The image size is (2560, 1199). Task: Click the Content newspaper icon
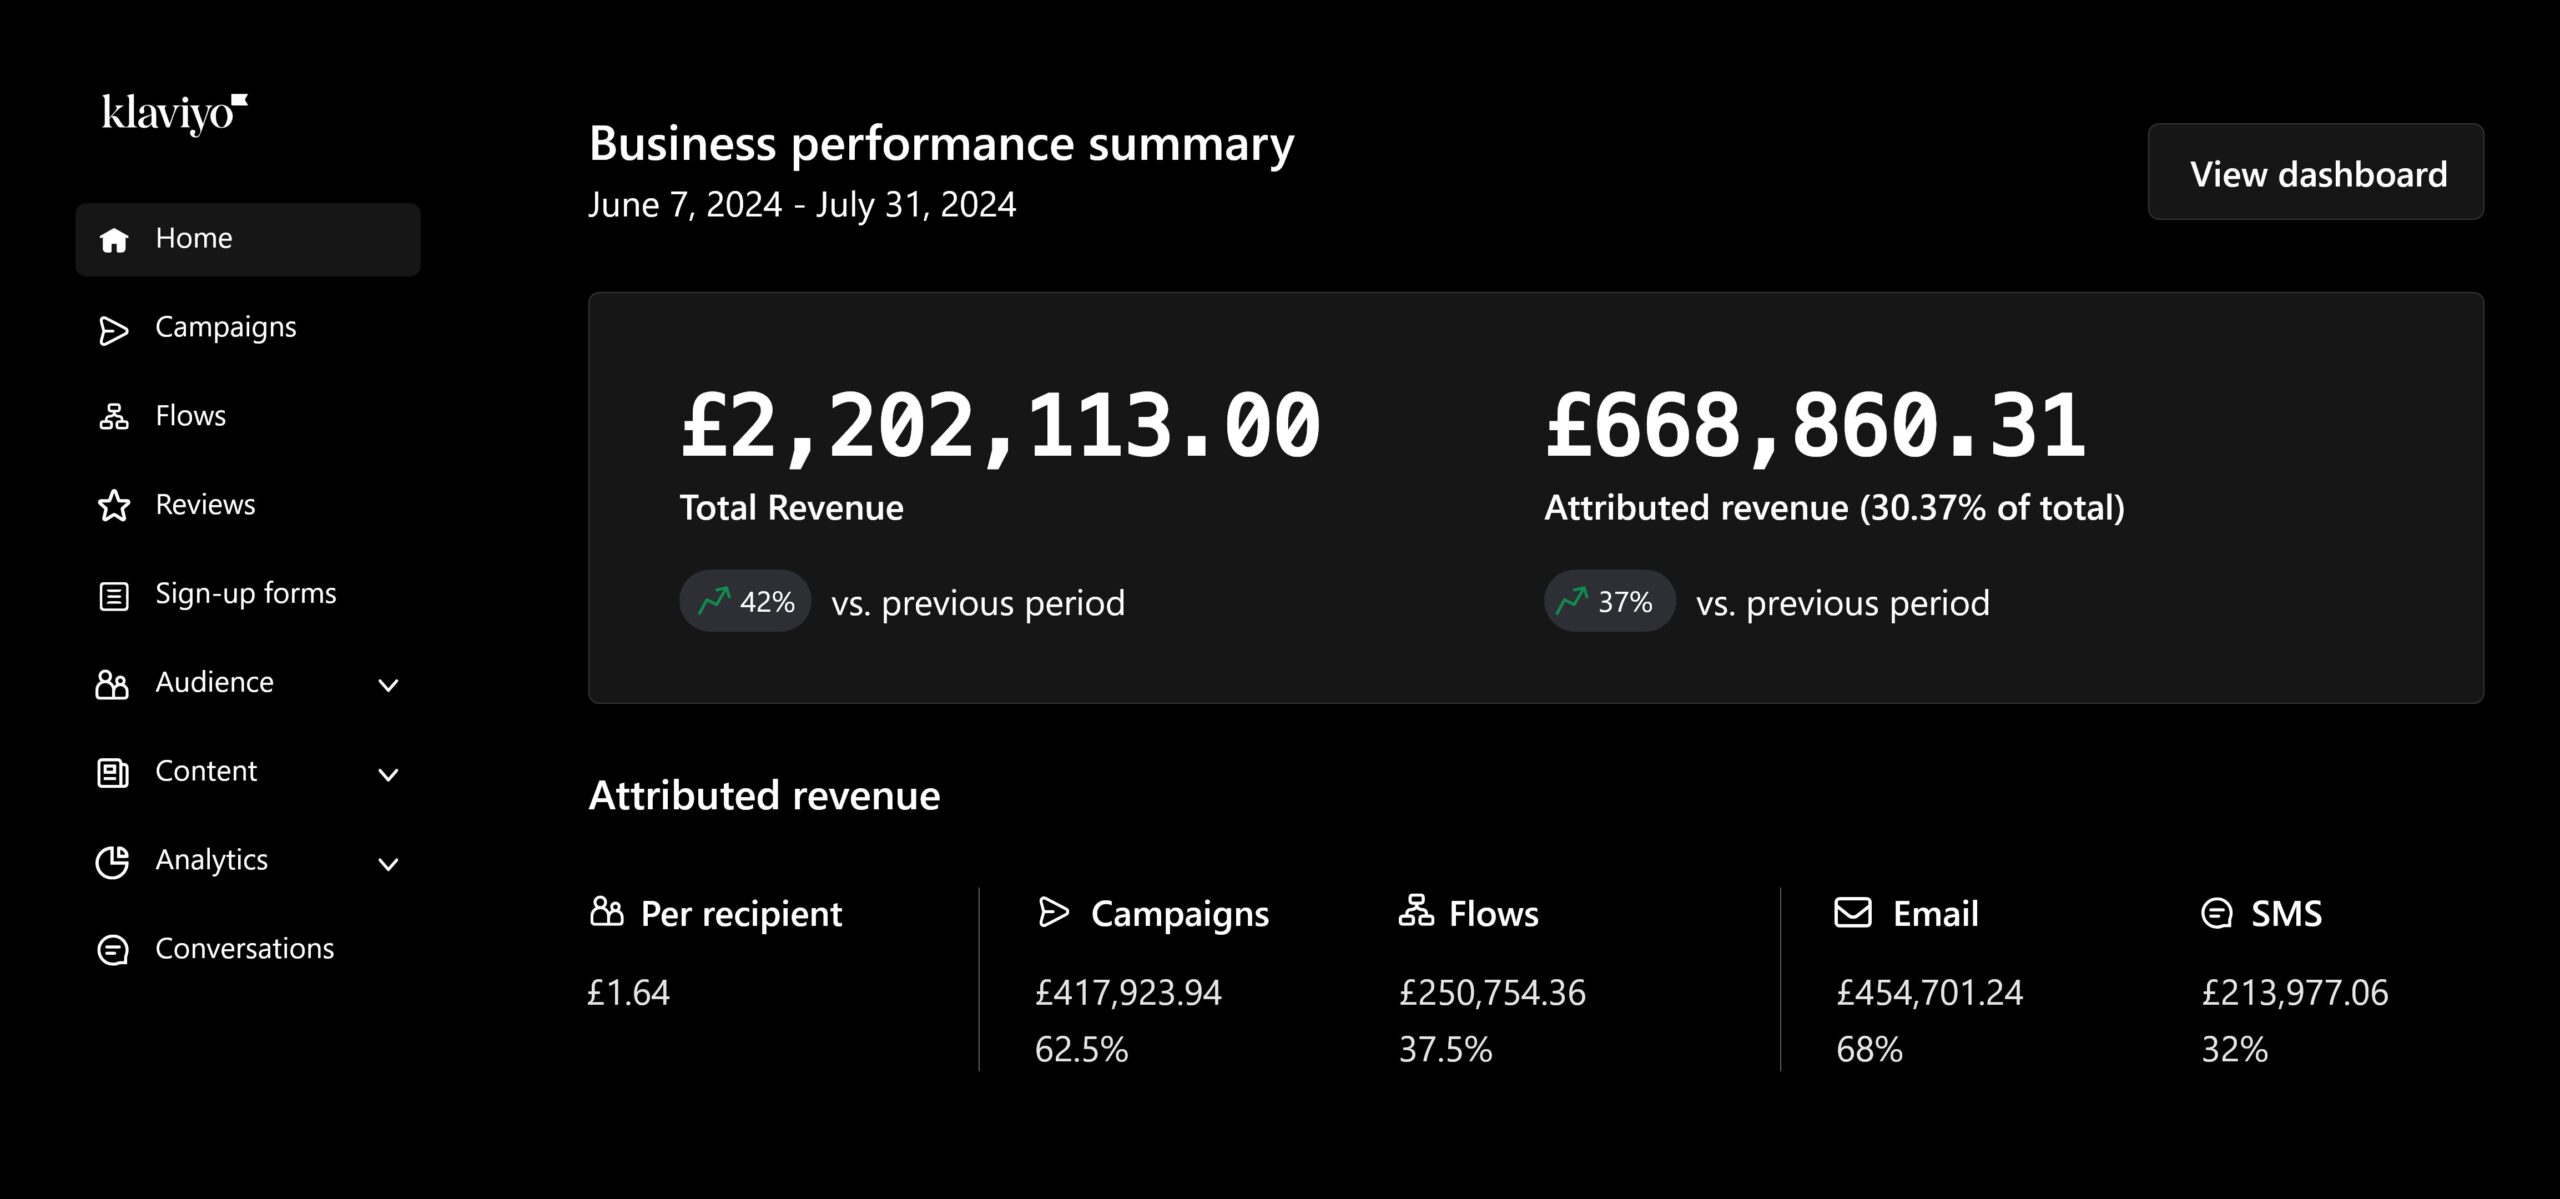click(x=112, y=773)
